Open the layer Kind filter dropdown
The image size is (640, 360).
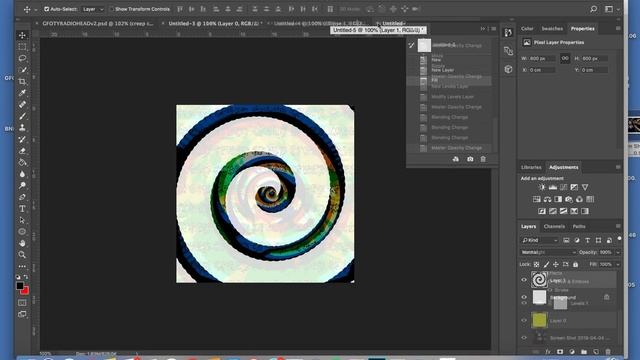540,240
